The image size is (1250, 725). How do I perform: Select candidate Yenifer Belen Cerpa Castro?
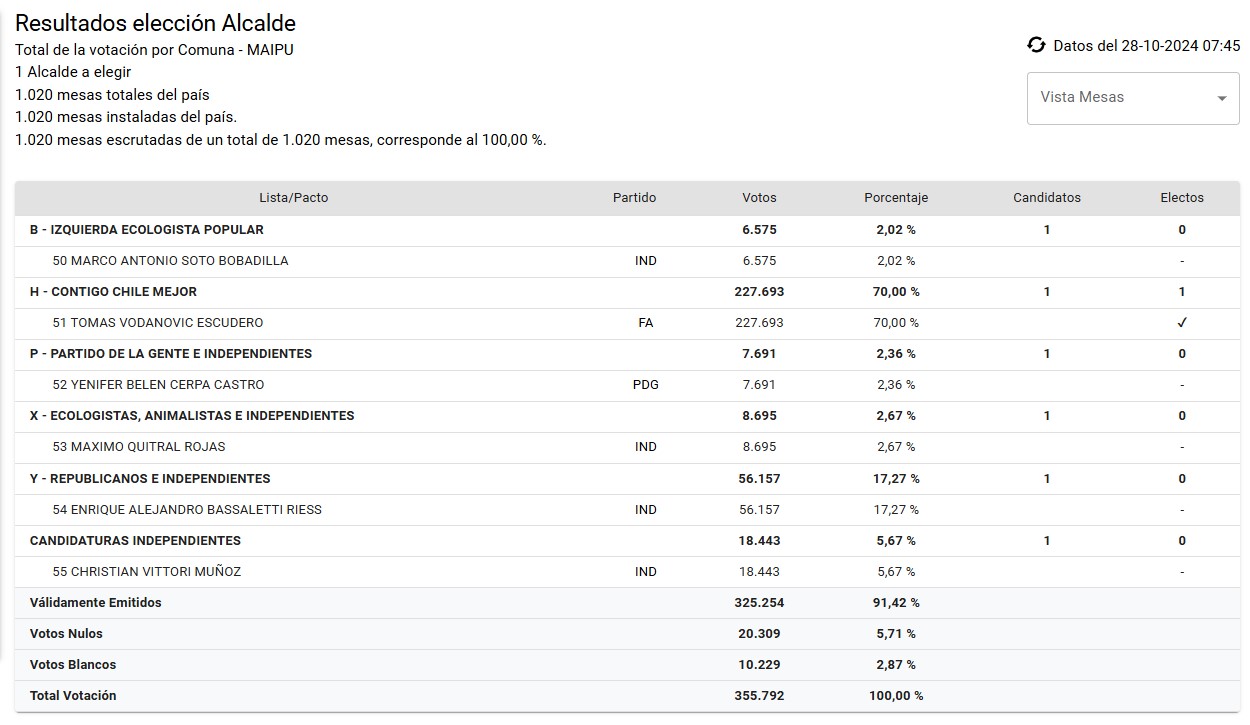pos(158,385)
